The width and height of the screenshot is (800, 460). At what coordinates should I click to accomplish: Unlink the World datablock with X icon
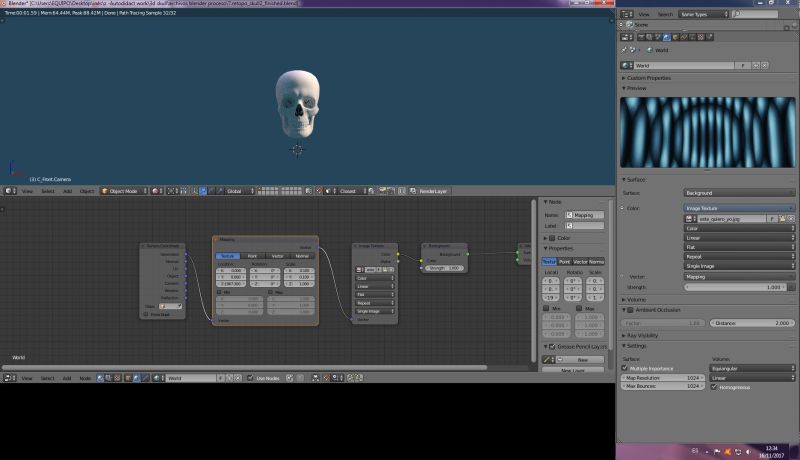click(764, 65)
